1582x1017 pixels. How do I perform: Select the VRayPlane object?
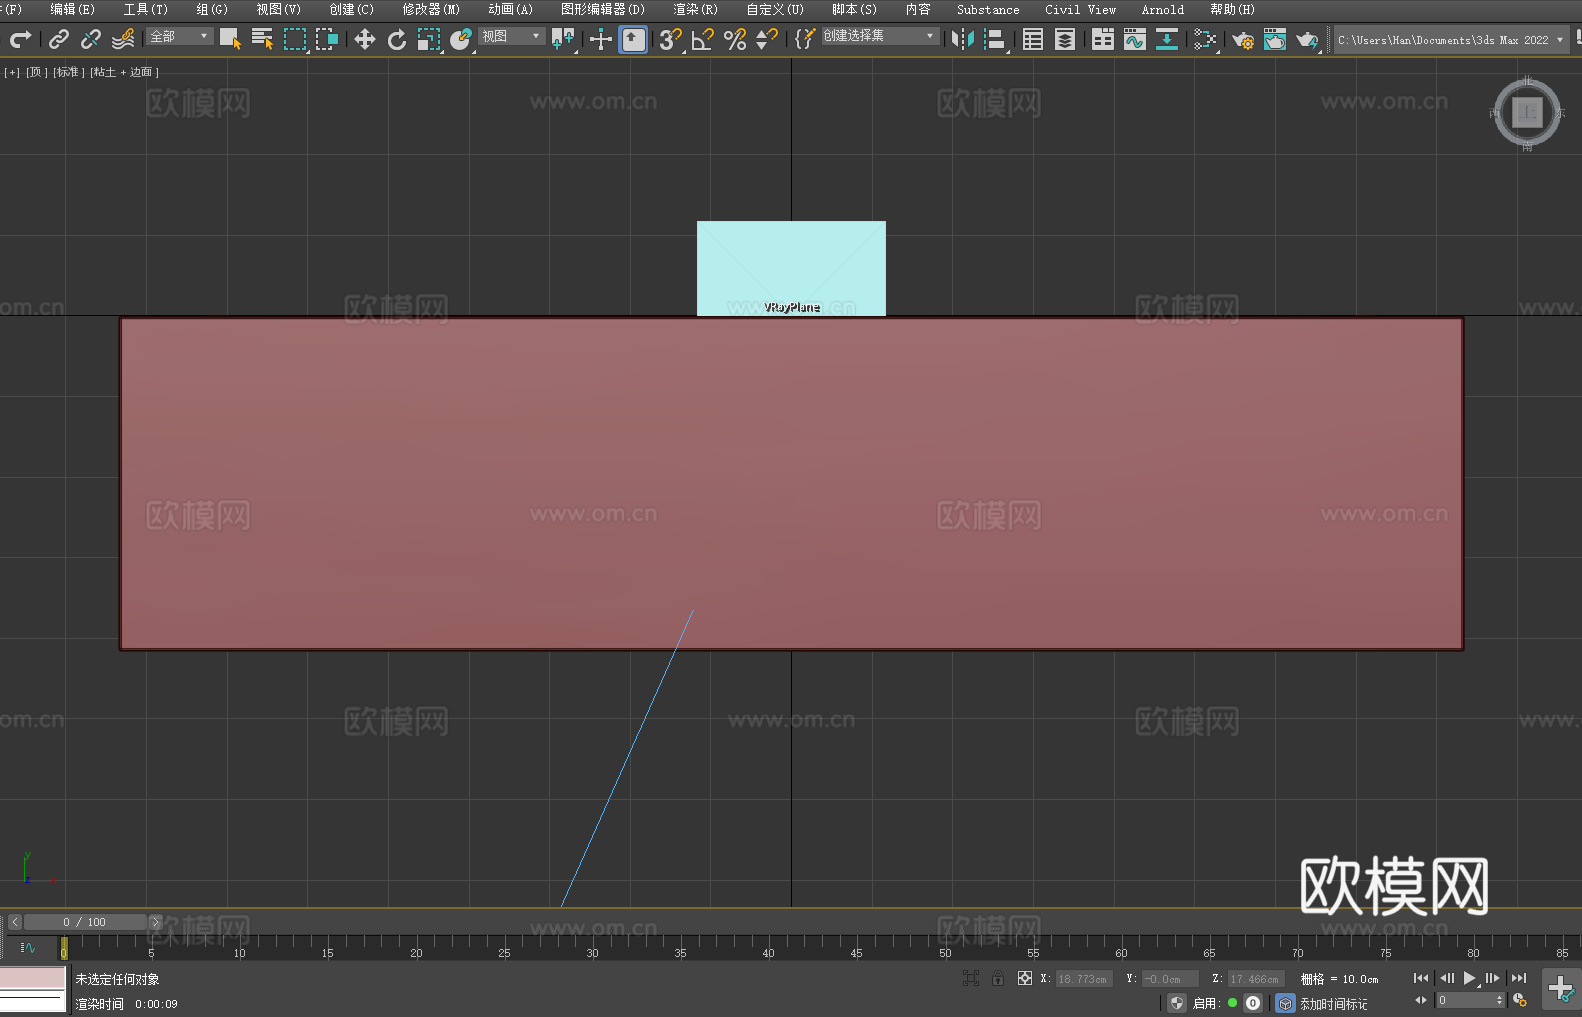(791, 268)
